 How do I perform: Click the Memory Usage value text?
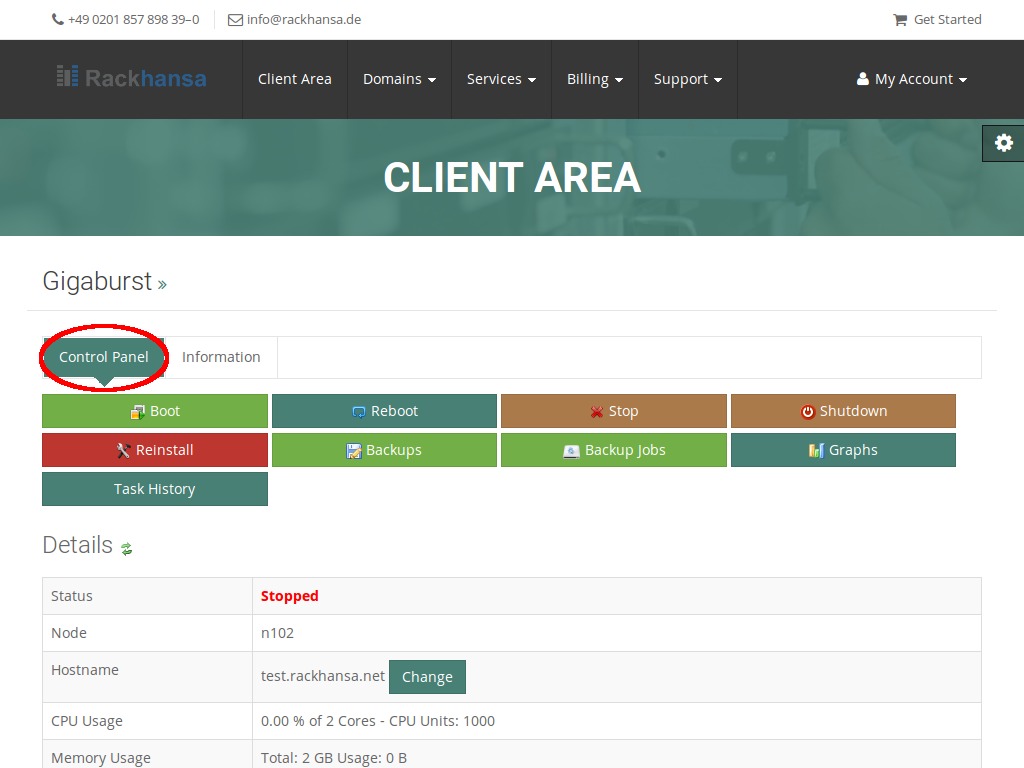(x=334, y=758)
